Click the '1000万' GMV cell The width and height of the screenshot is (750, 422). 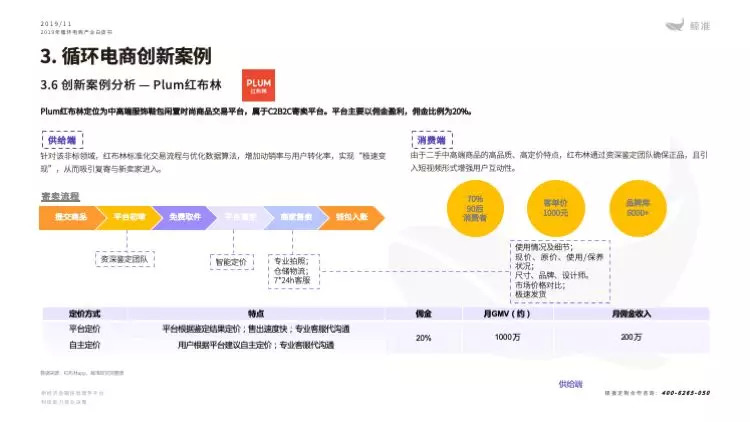(x=507, y=337)
